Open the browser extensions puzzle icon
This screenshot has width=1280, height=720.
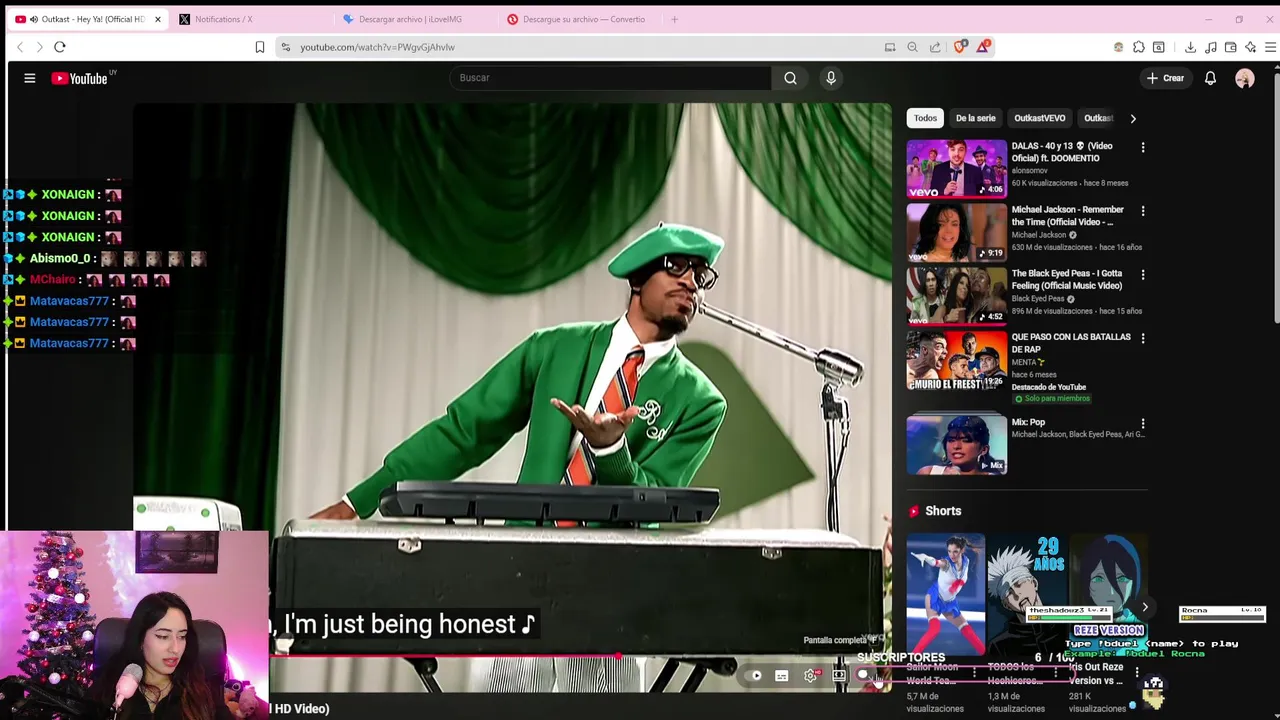pyautogui.click(x=1139, y=47)
